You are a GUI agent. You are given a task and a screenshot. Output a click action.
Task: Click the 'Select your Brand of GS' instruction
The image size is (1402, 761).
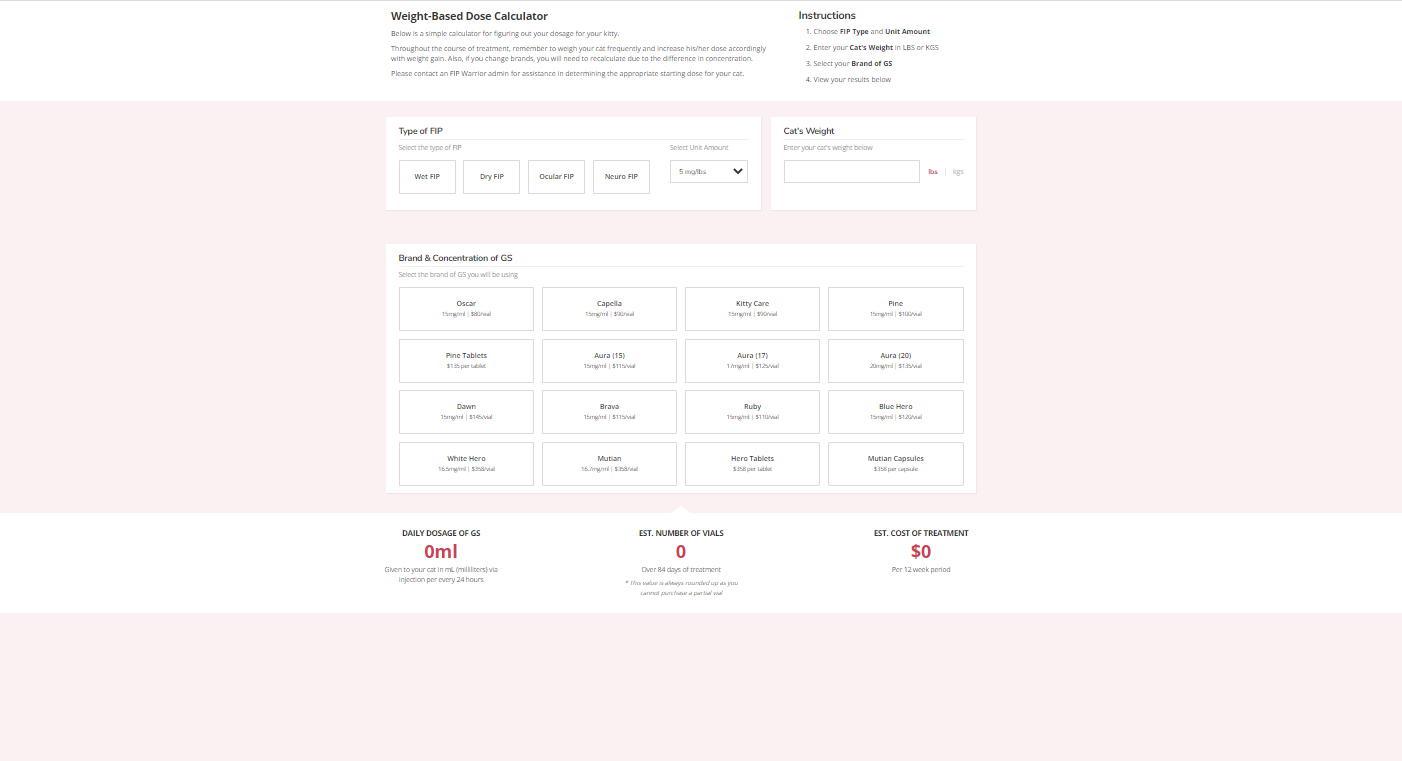click(853, 63)
